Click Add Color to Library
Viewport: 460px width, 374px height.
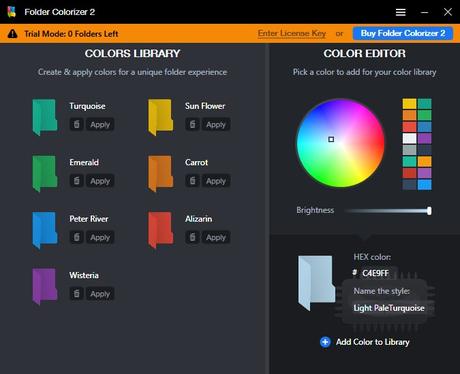(x=373, y=342)
